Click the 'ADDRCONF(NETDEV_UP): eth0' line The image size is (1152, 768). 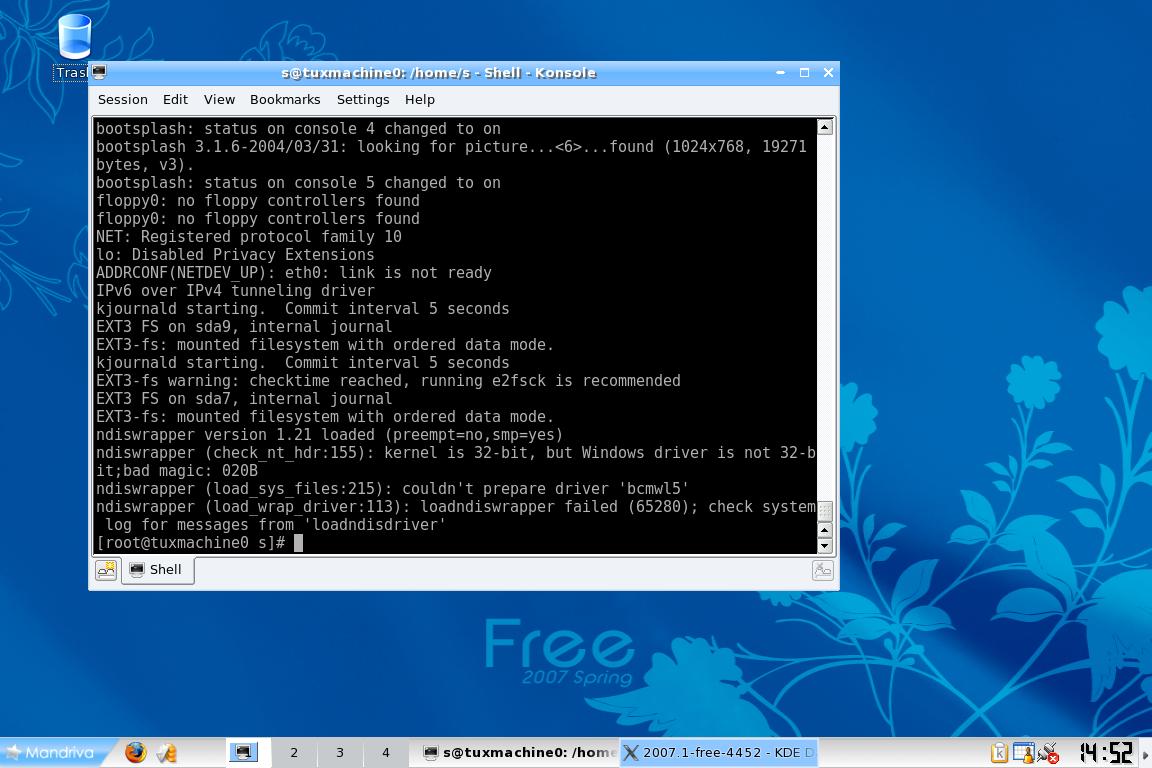(x=294, y=273)
